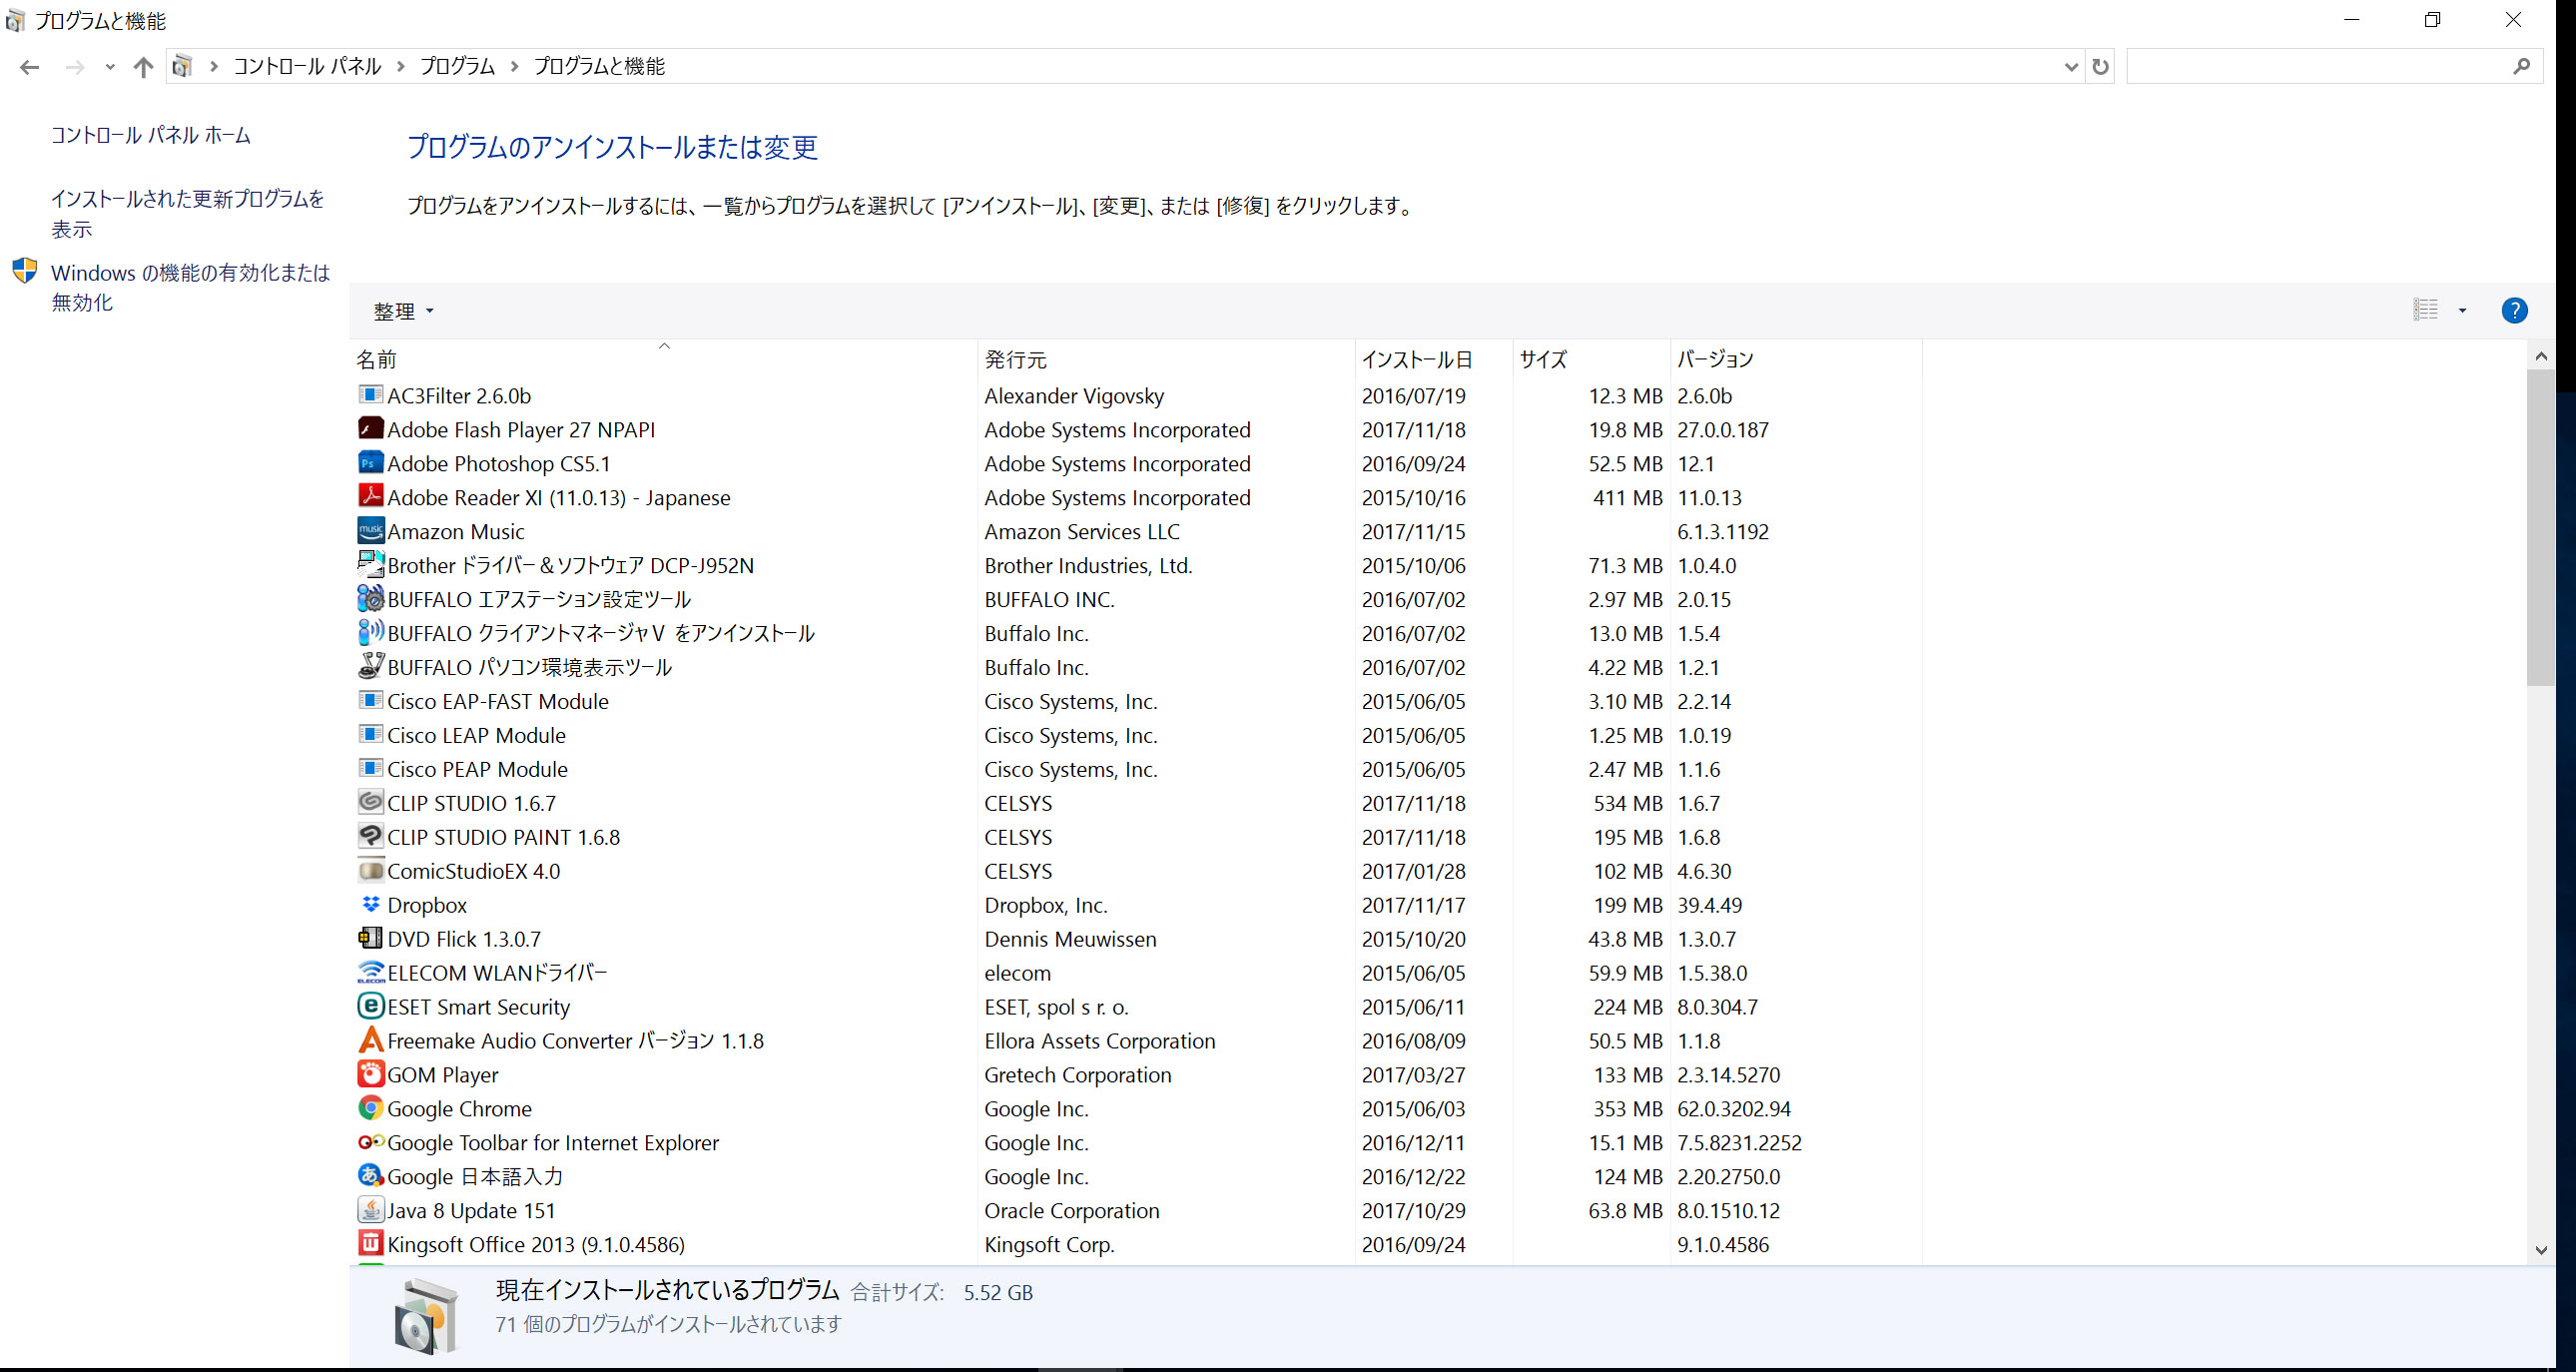Click the Java 8 Update 151 icon
The image size is (2576, 1372).
pos(370,1210)
